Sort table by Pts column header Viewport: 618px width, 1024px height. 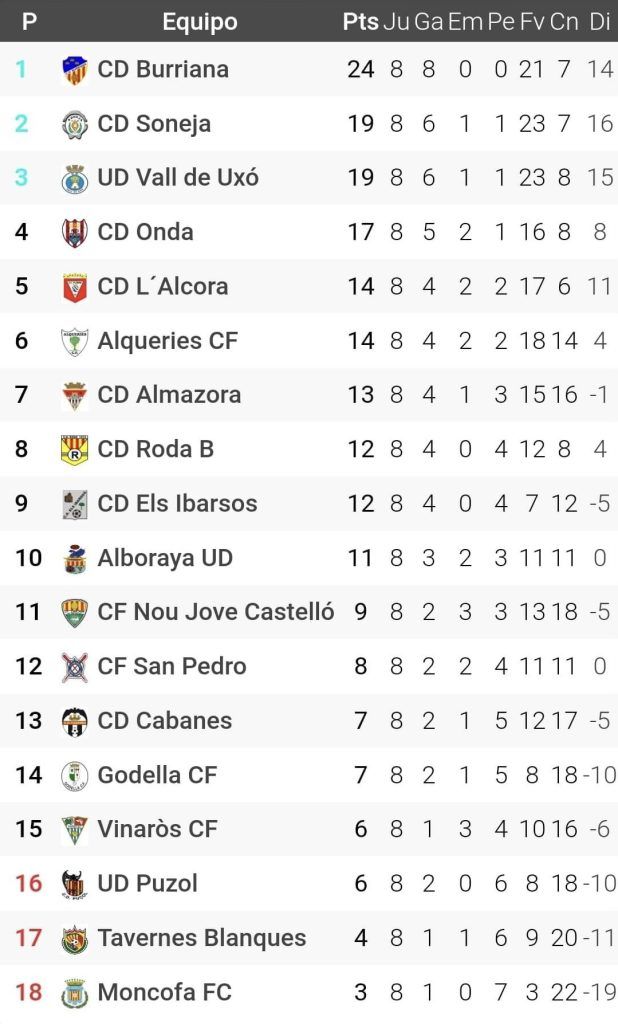pos(360,22)
